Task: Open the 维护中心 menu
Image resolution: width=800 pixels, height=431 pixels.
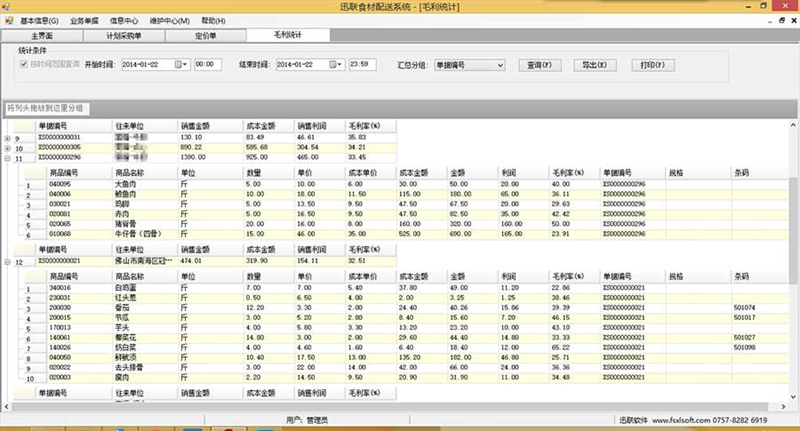Action: (171, 20)
